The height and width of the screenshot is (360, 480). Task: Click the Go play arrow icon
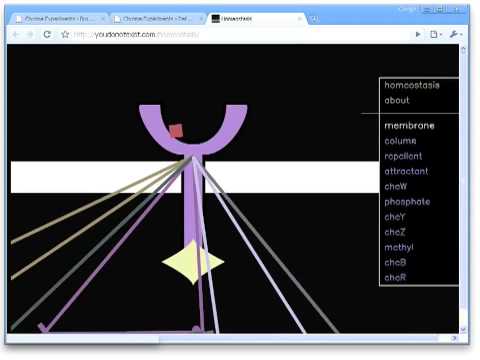pos(418,34)
